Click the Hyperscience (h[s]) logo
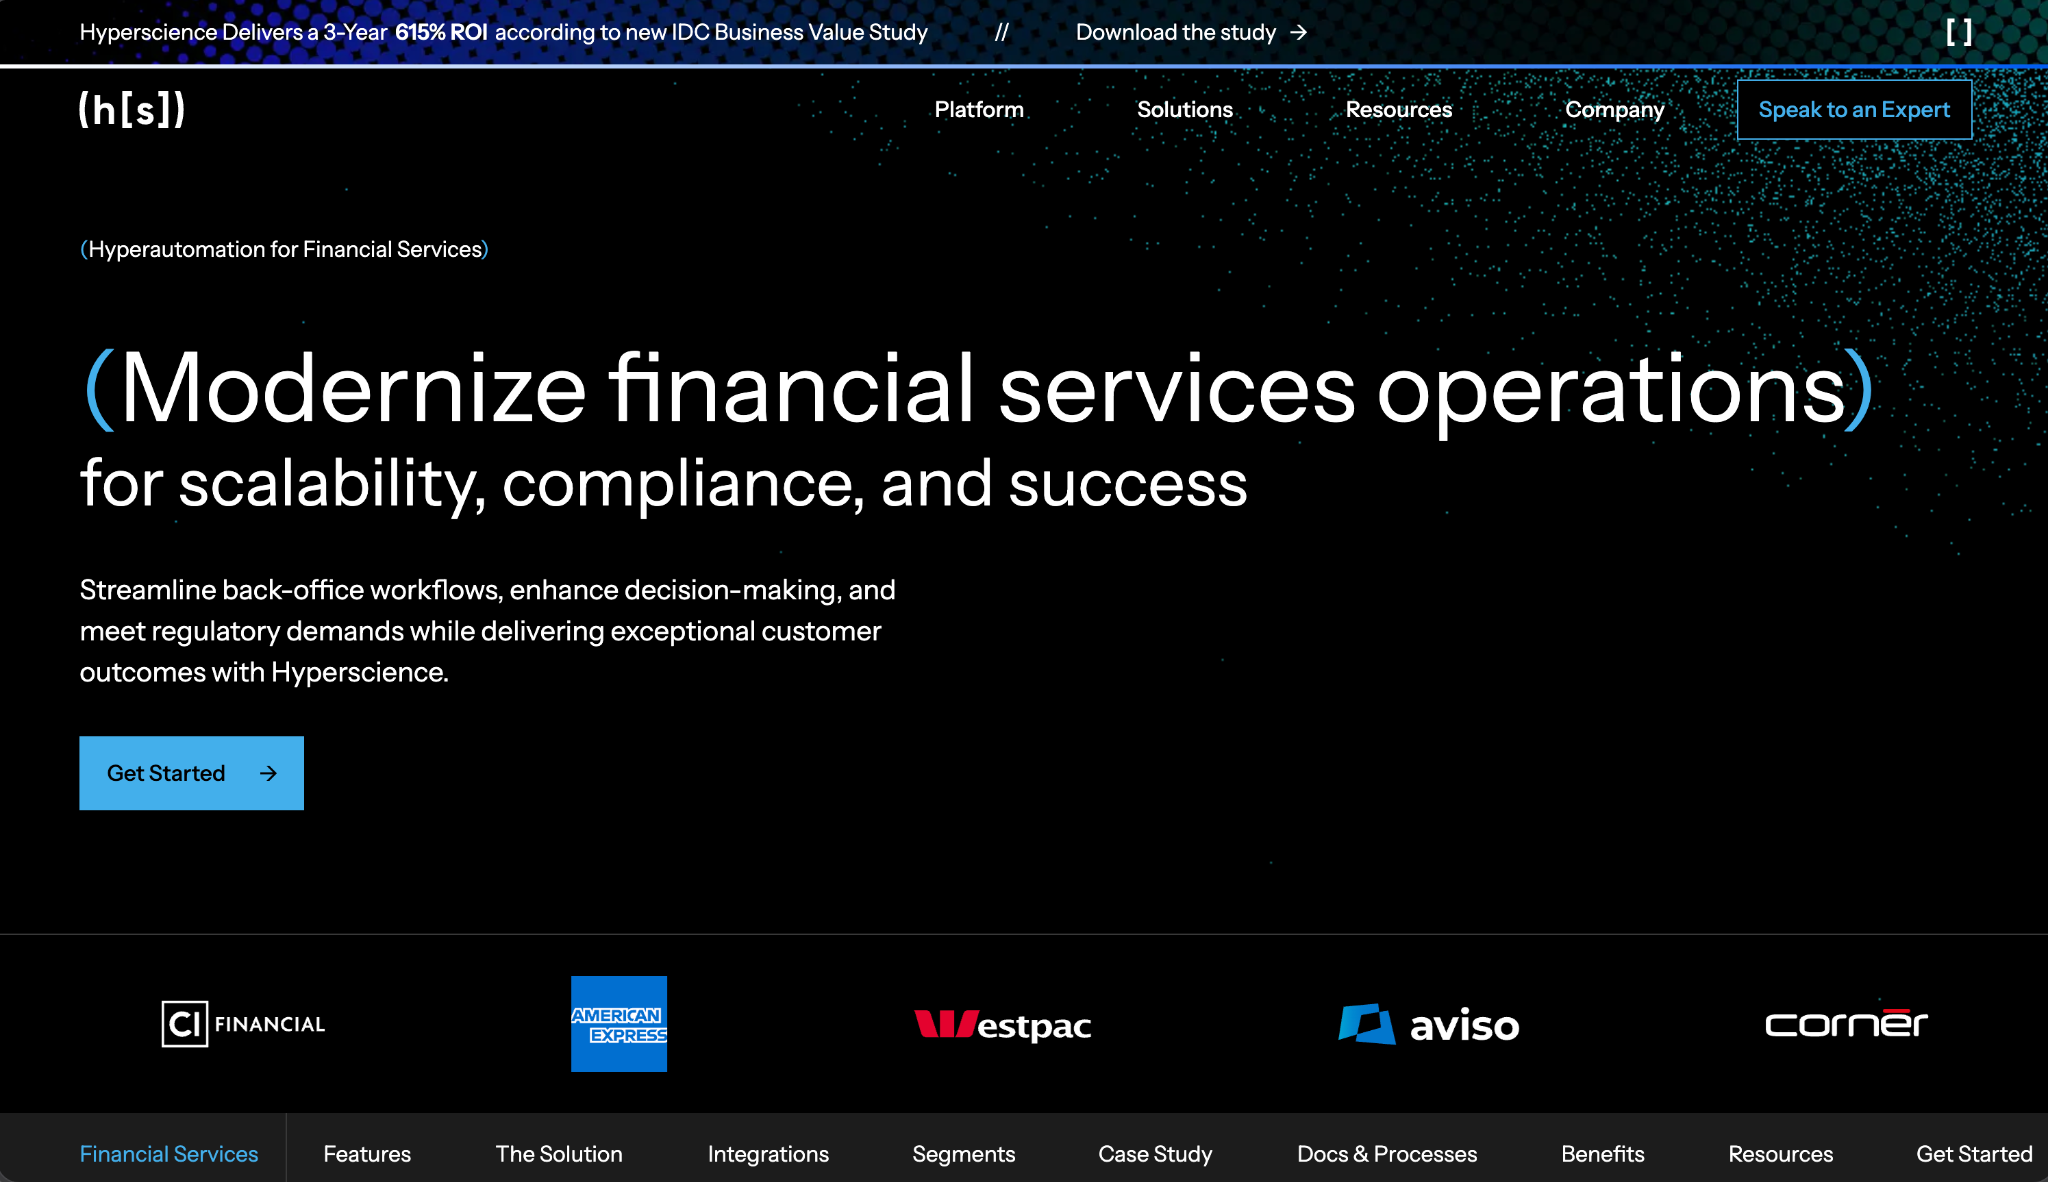 tap(132, 109)
